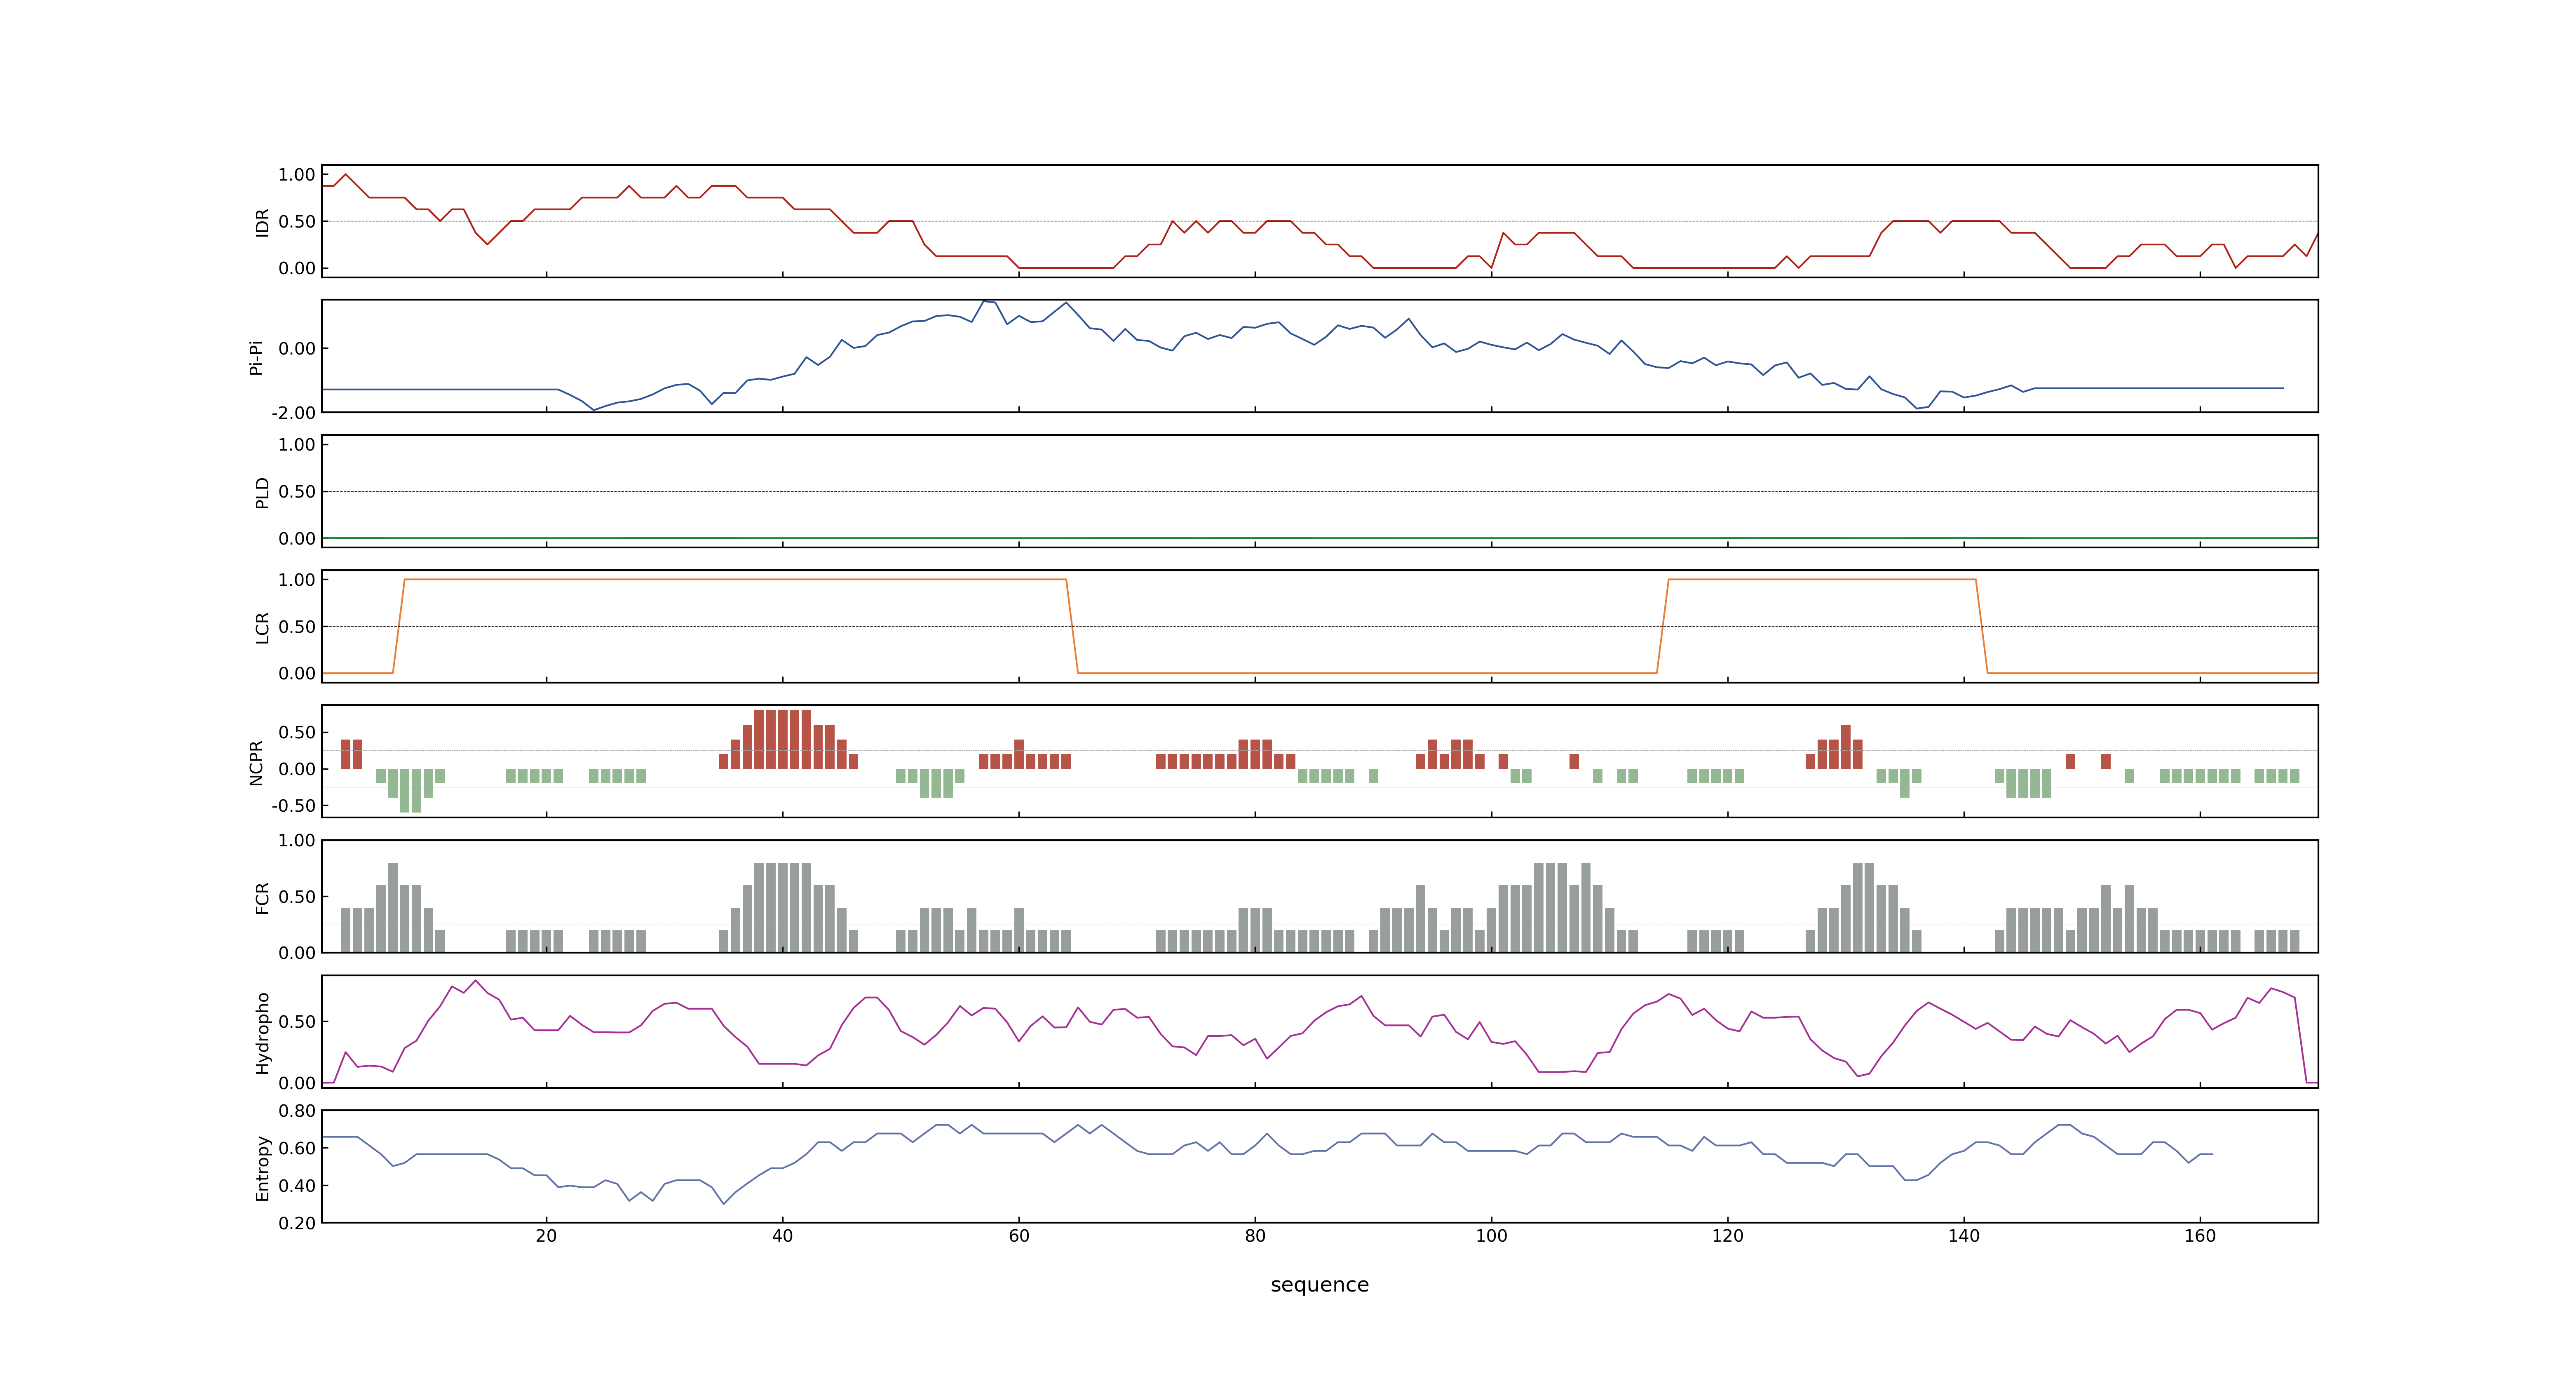2576x1374 pixels.
Task: Click the 0.60 tick on Entropy axis
Action: tap(297, 1148)
